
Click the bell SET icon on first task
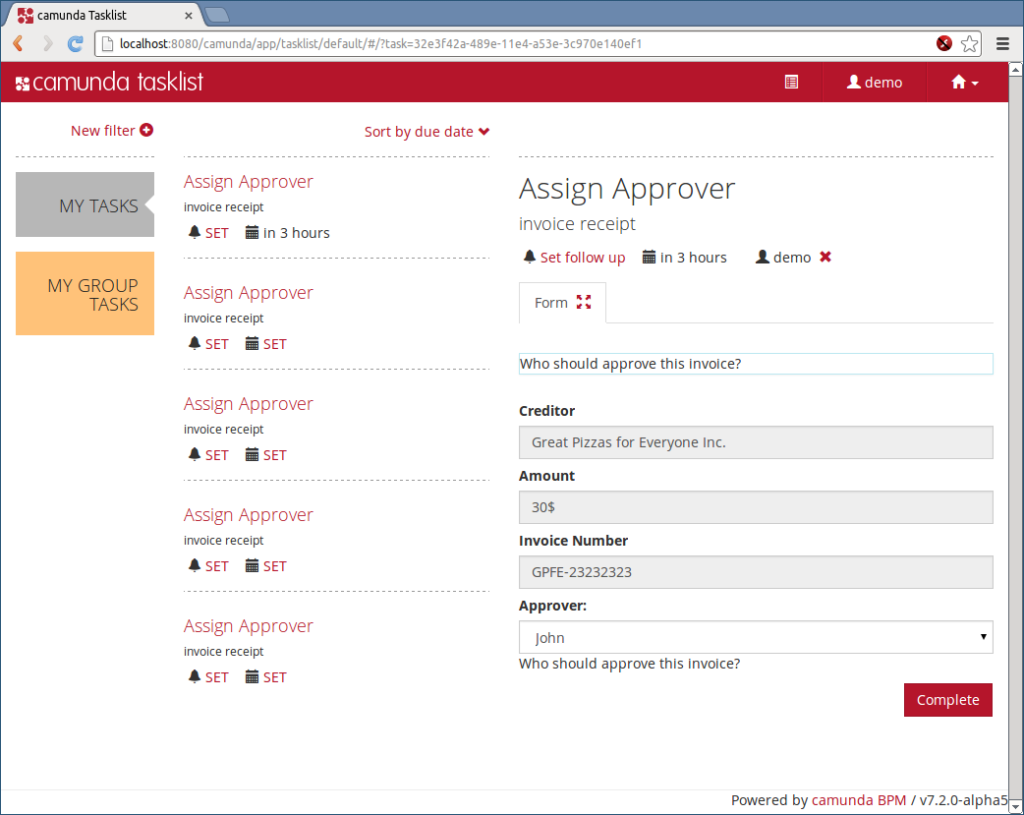(x=193, y=232)
